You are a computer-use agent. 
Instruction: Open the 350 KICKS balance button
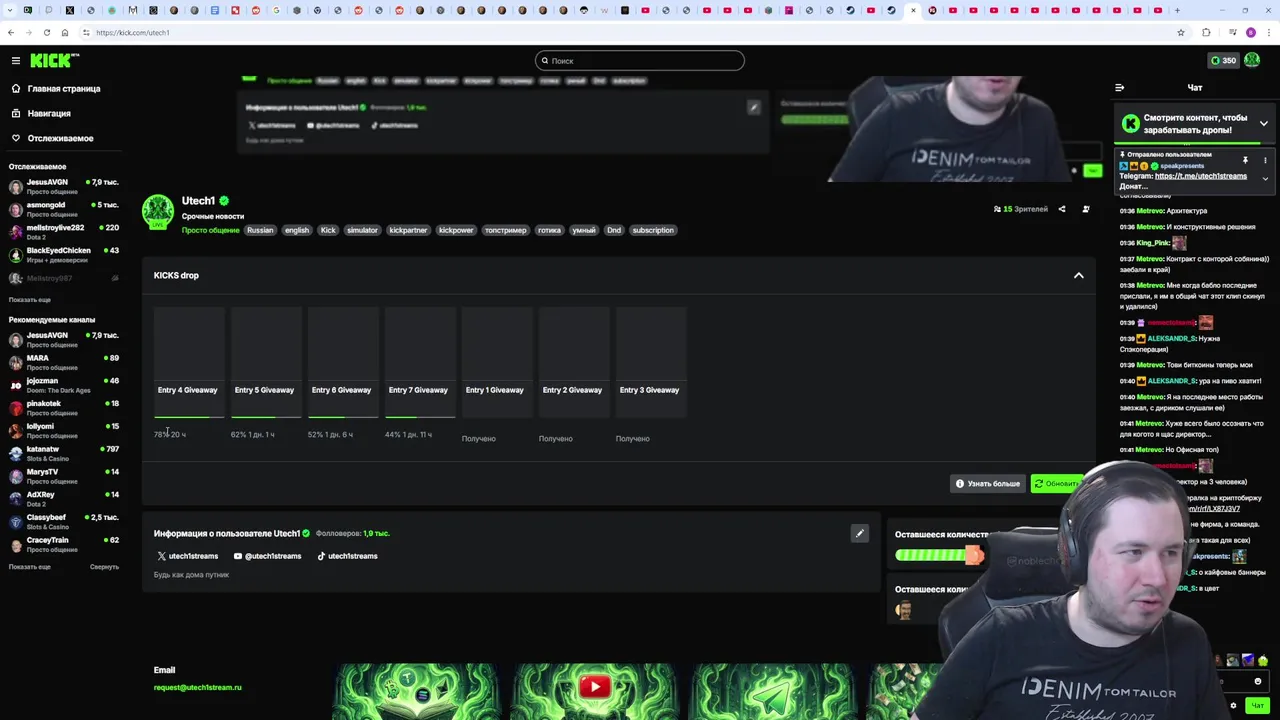(1223, 60)
